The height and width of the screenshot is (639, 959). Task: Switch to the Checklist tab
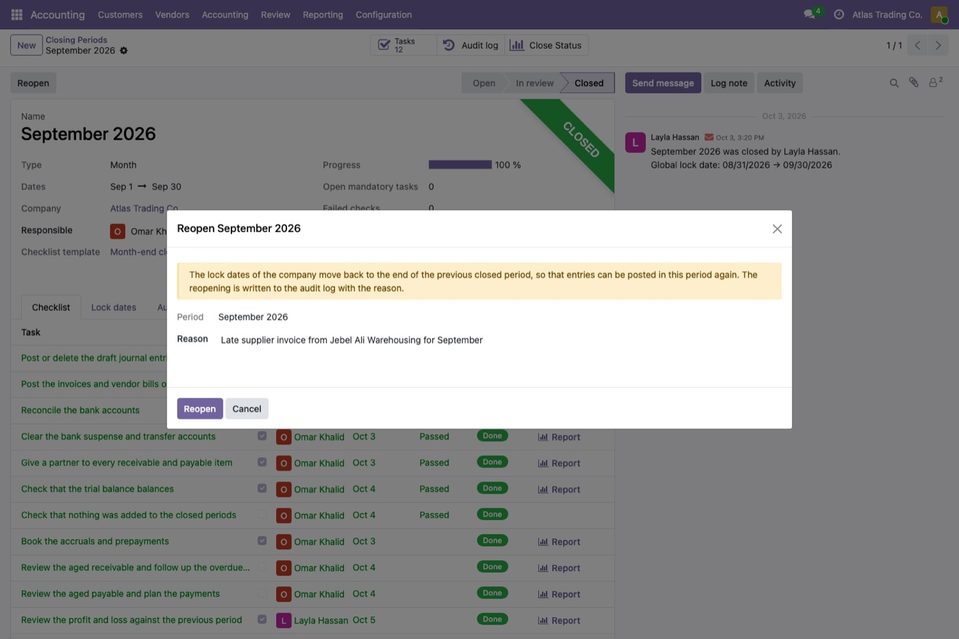pos(51,307)
